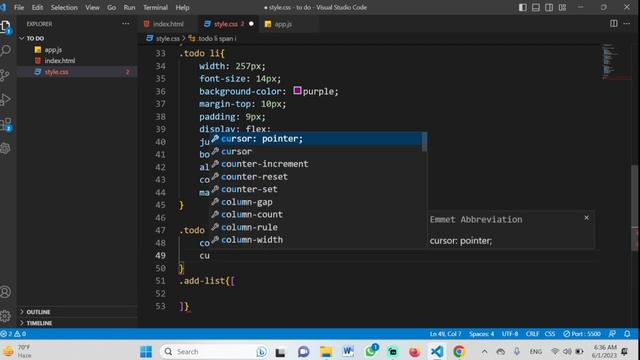Click the errors and warnings status indicator
This screenshot has height=360, width=640.
13,334
